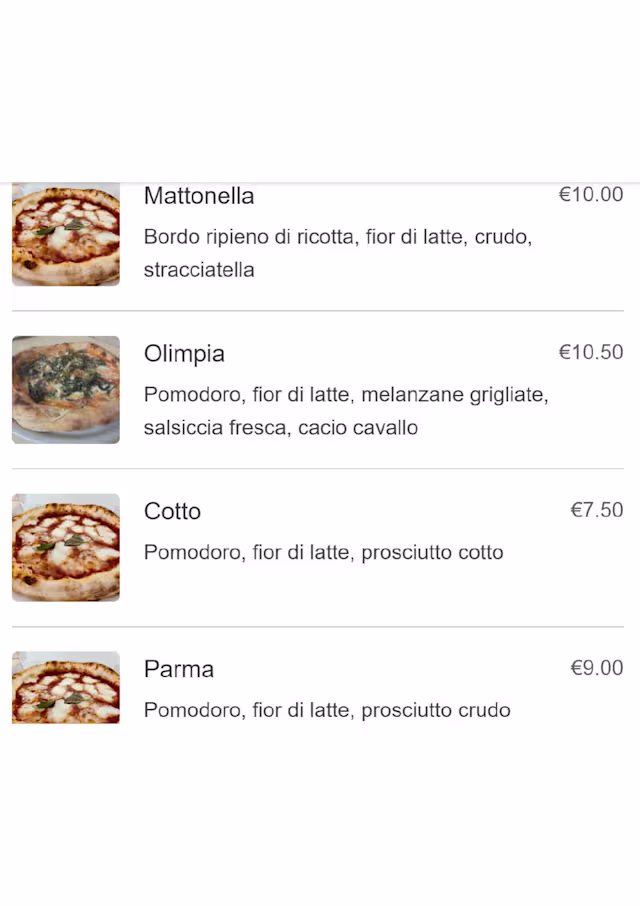
Task: Select the prosciutto cotto ingredients text
Action: 323,552
